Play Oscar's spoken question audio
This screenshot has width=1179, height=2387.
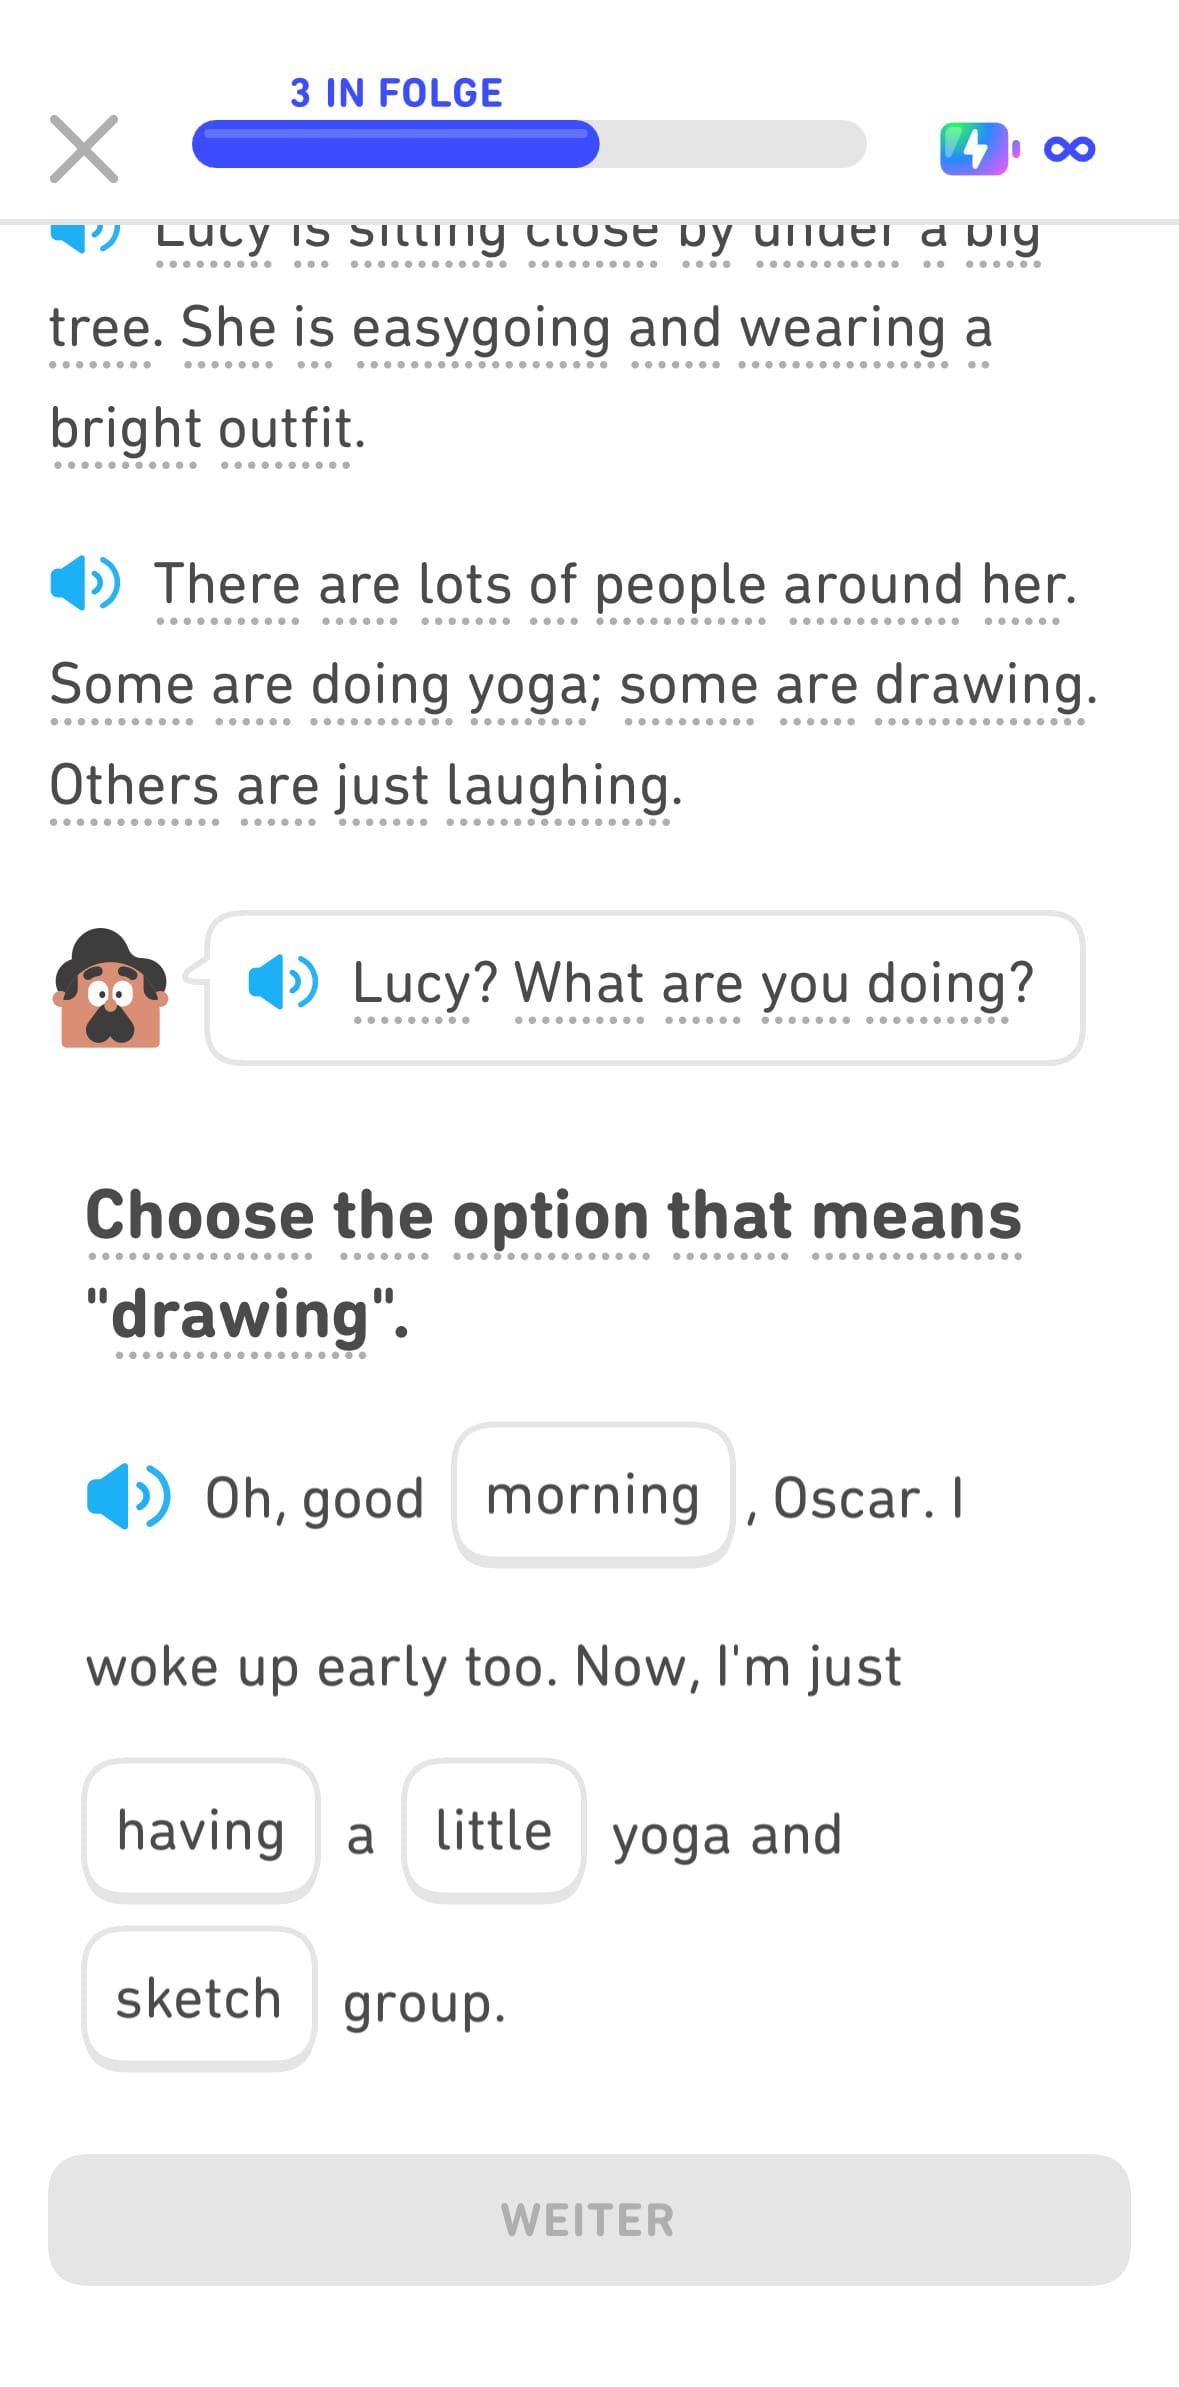pyautogui.click(x=283, y=985)
